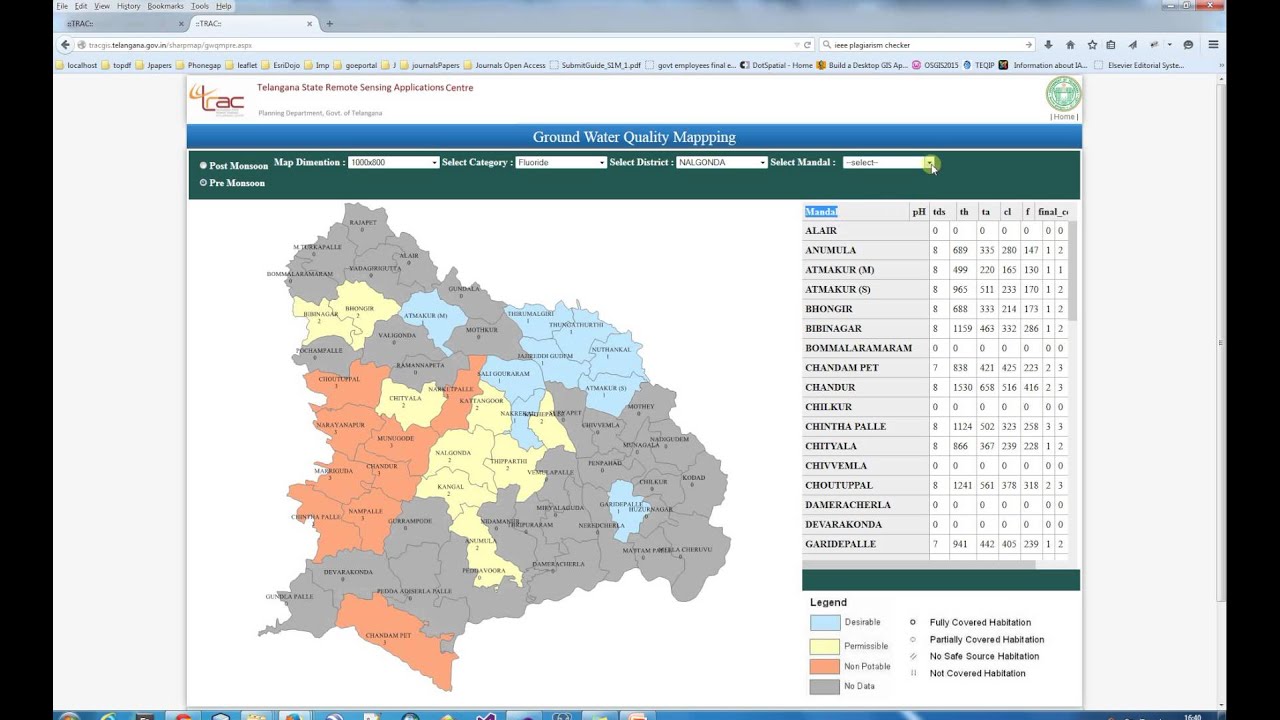1280x720 pixels.
Task: Open DotSpatial - Home bookmark
Action: tap(777, 66)
